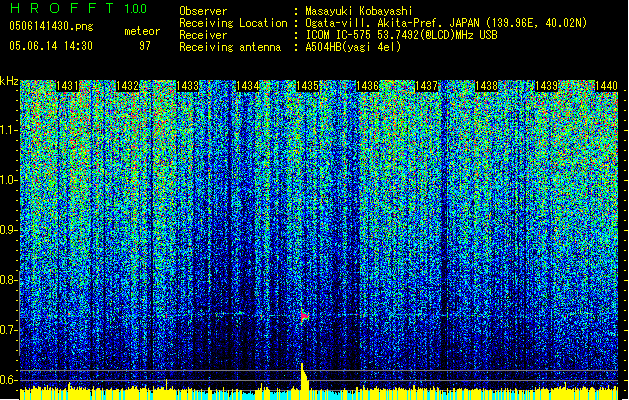
Task: Click the 1434 time marker
Action: (x=248, y=86)
